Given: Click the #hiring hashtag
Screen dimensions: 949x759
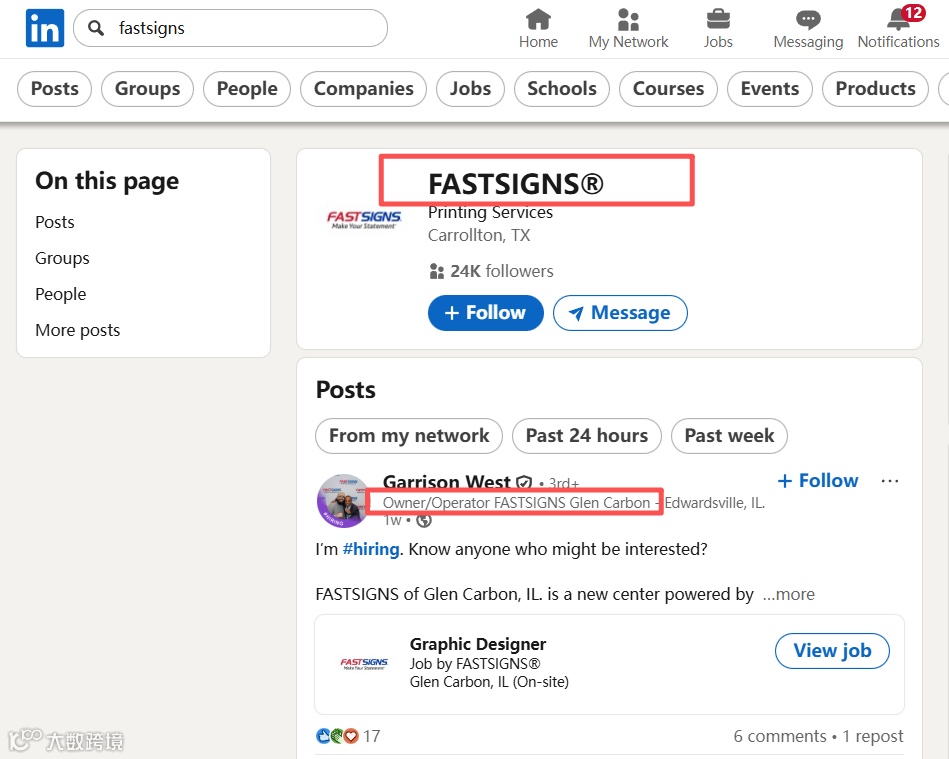Looking at the screenshot, I should coord(371,550).
